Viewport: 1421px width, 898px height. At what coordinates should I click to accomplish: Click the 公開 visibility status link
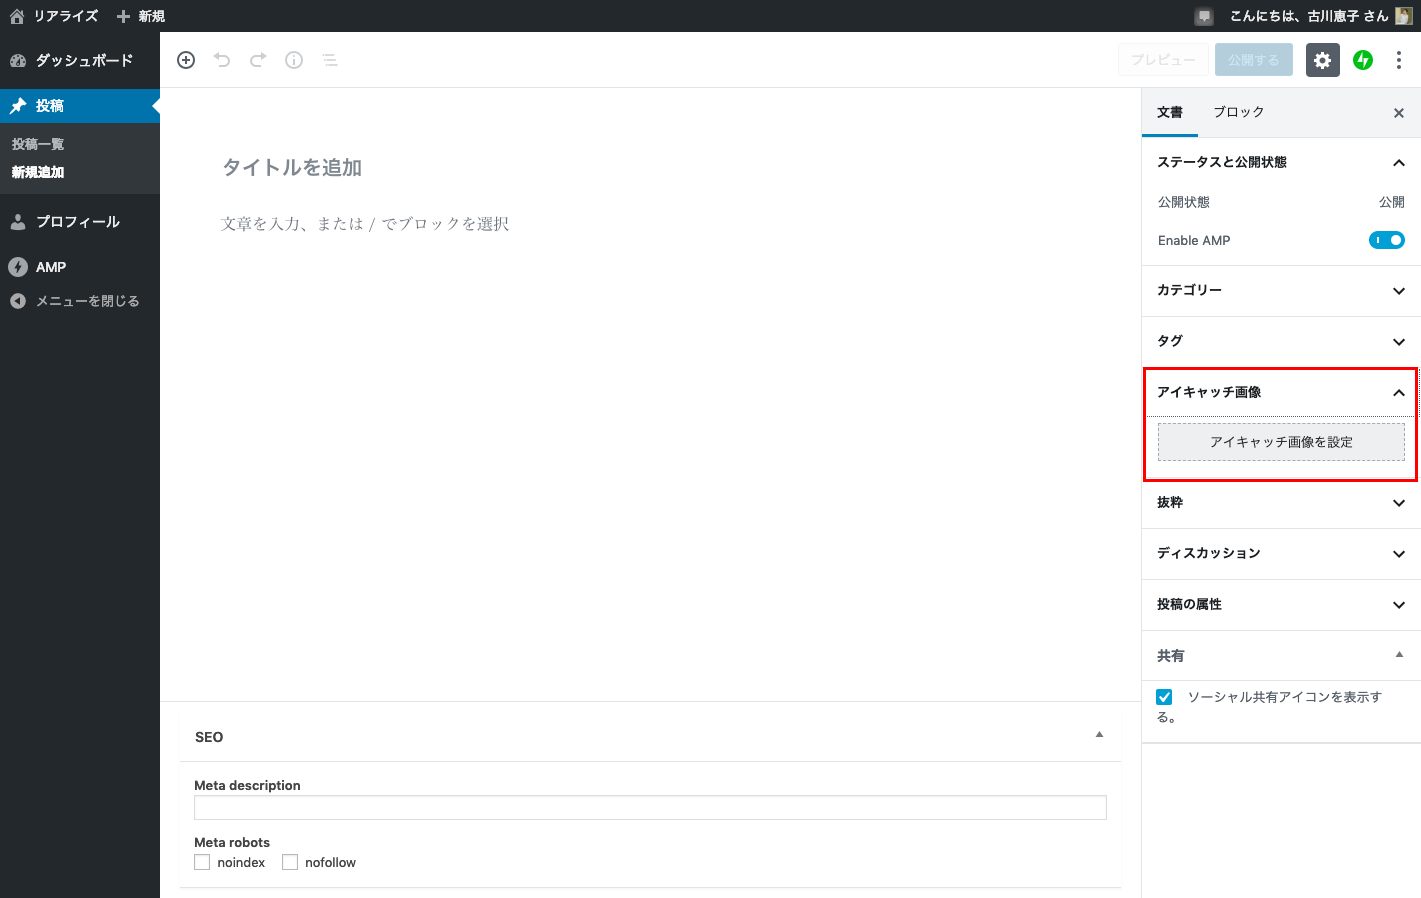(1391, 202)
